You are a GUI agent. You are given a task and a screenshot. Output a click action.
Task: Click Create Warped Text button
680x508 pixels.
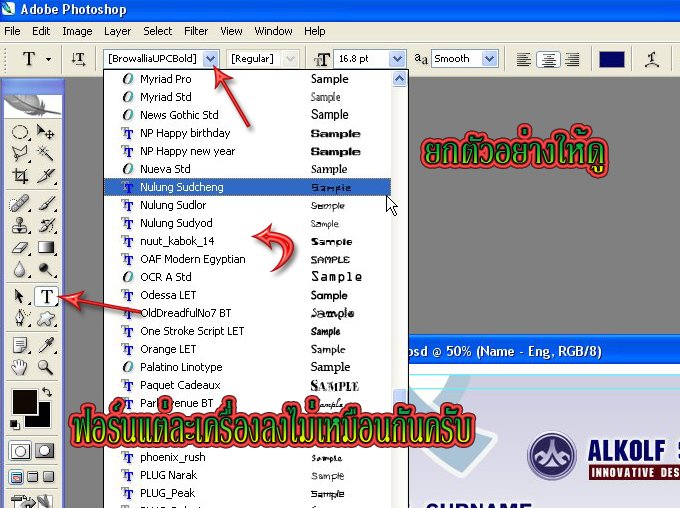652,59
